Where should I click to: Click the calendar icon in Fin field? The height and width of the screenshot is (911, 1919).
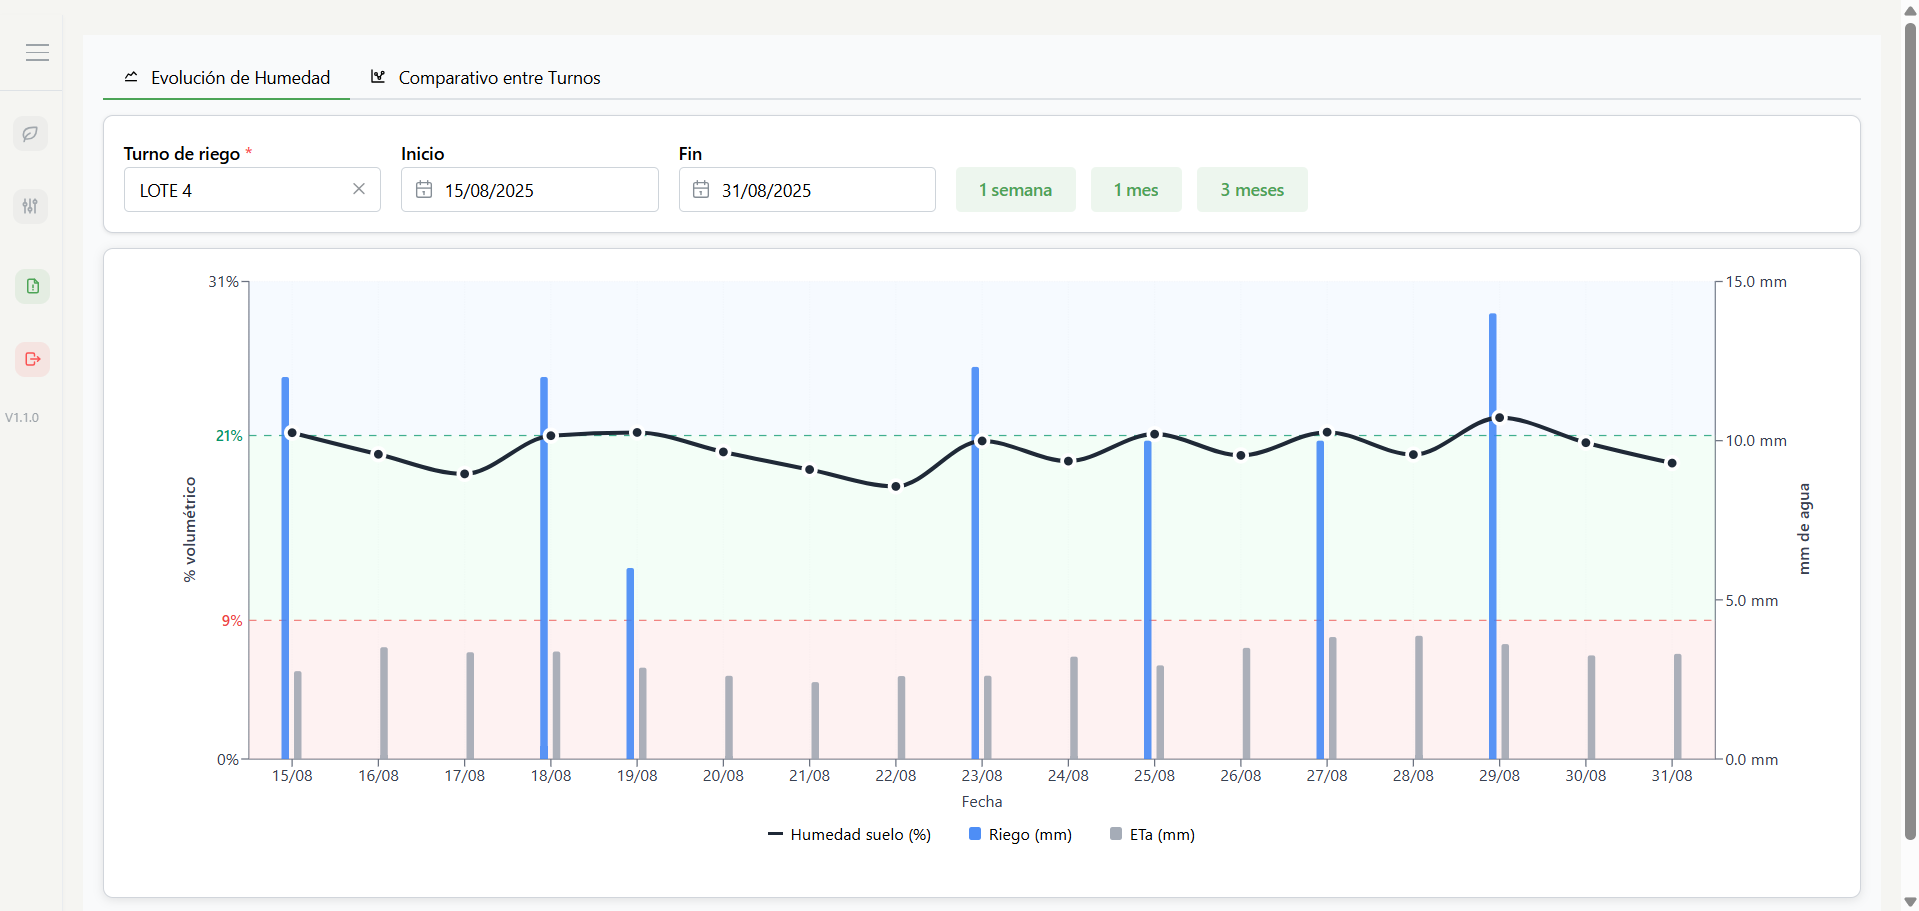pyautogui.click(x=701, y=190)
